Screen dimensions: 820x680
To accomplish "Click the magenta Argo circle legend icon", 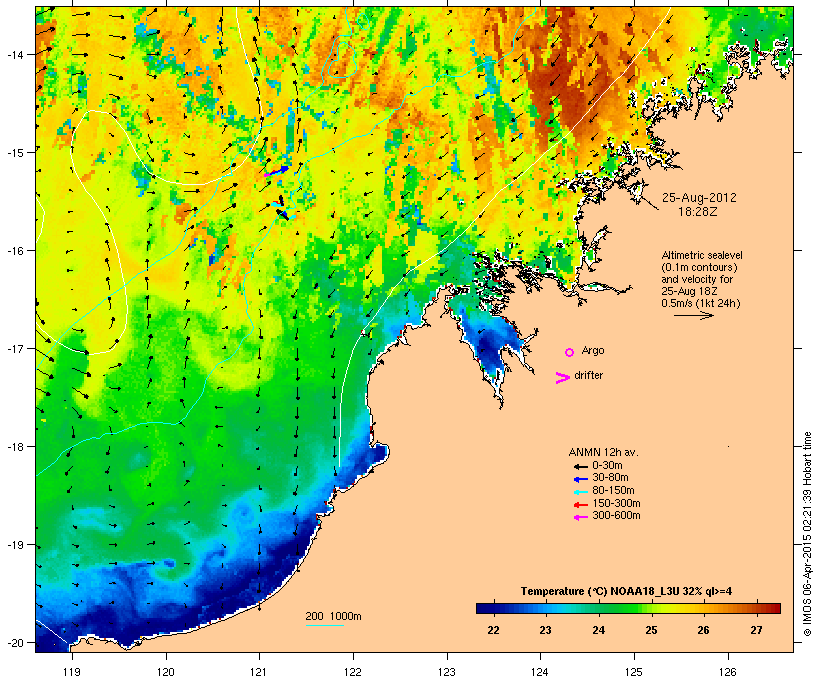I will pyautogui.click(x=570, y=353).
